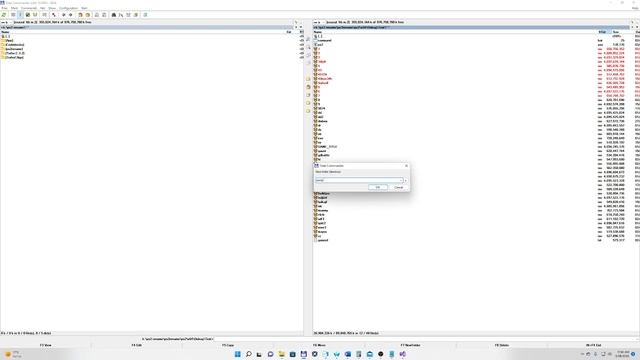Go back with the left arrow toolbar icon
Screen dimensions: 640x360
63,15
